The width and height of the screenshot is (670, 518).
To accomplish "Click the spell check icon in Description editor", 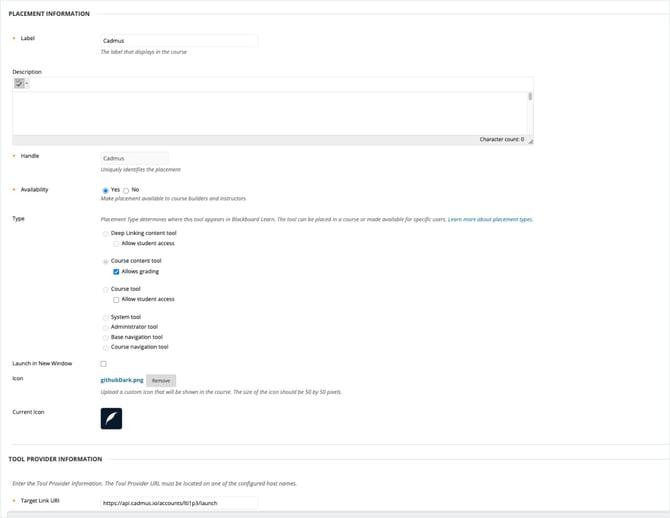I will pos(19,84).
